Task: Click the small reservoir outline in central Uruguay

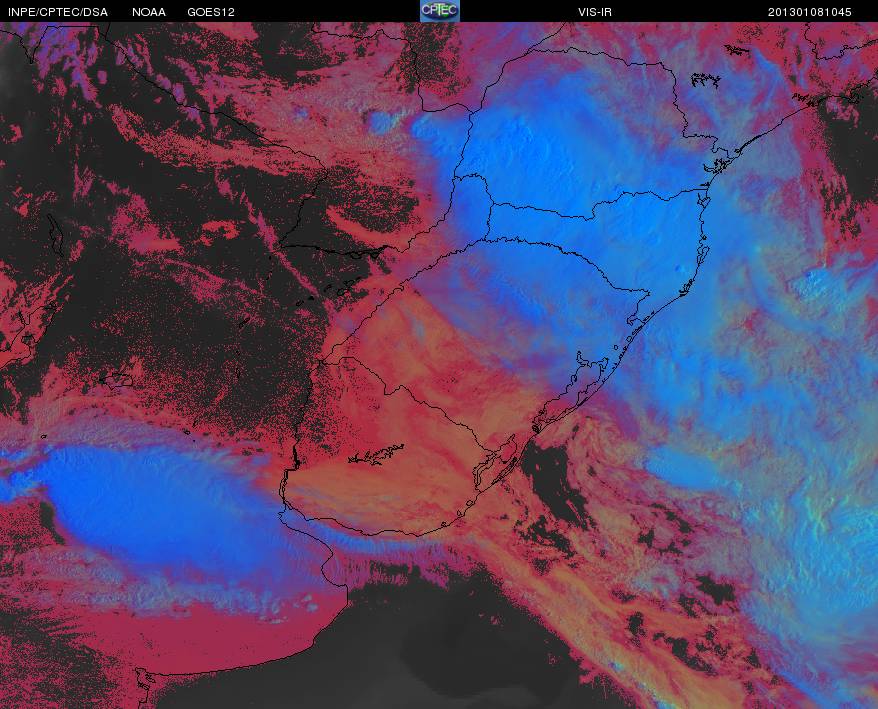Action: [x=377, y=455]
